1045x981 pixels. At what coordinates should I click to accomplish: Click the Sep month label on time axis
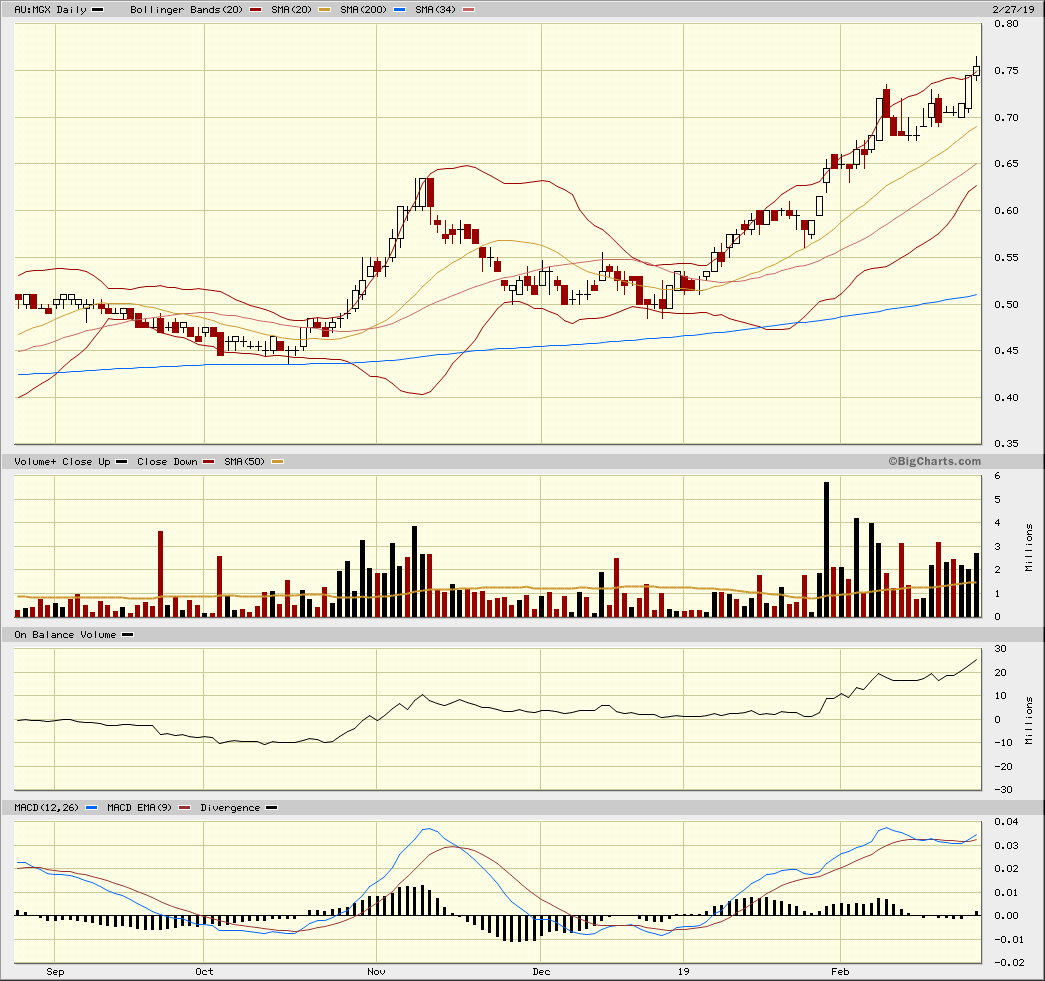pos(55,972)
